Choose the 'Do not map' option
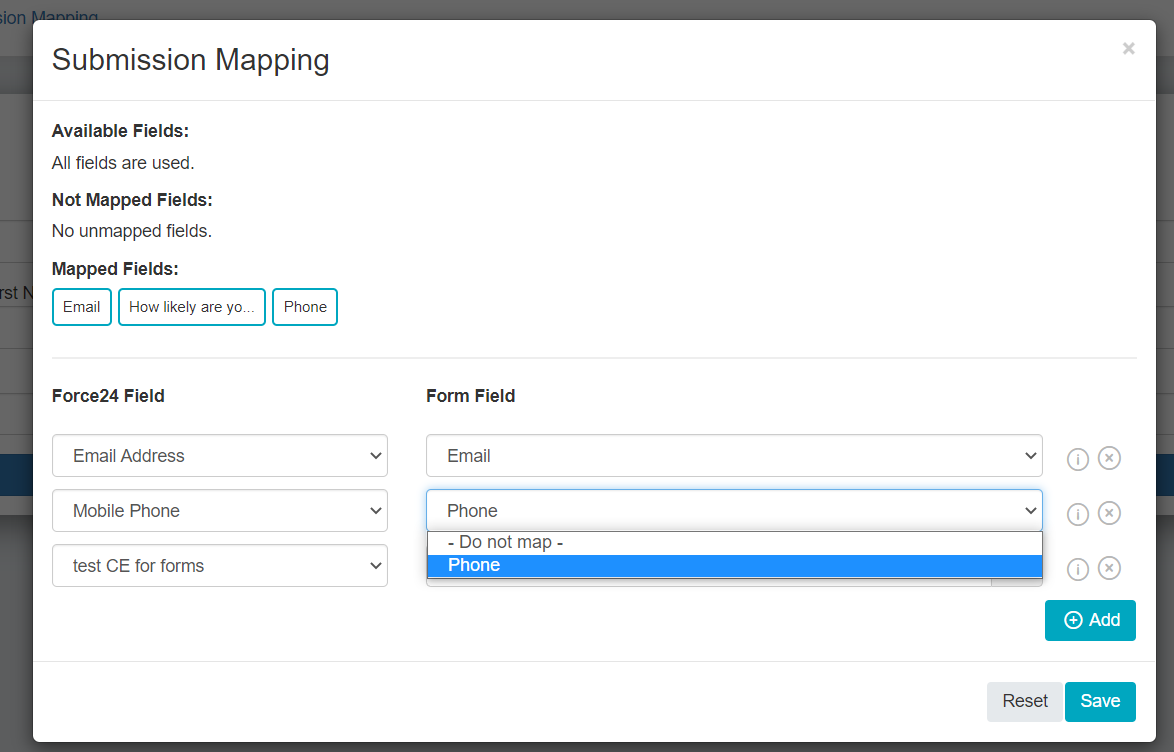 [x=734, y=542]
